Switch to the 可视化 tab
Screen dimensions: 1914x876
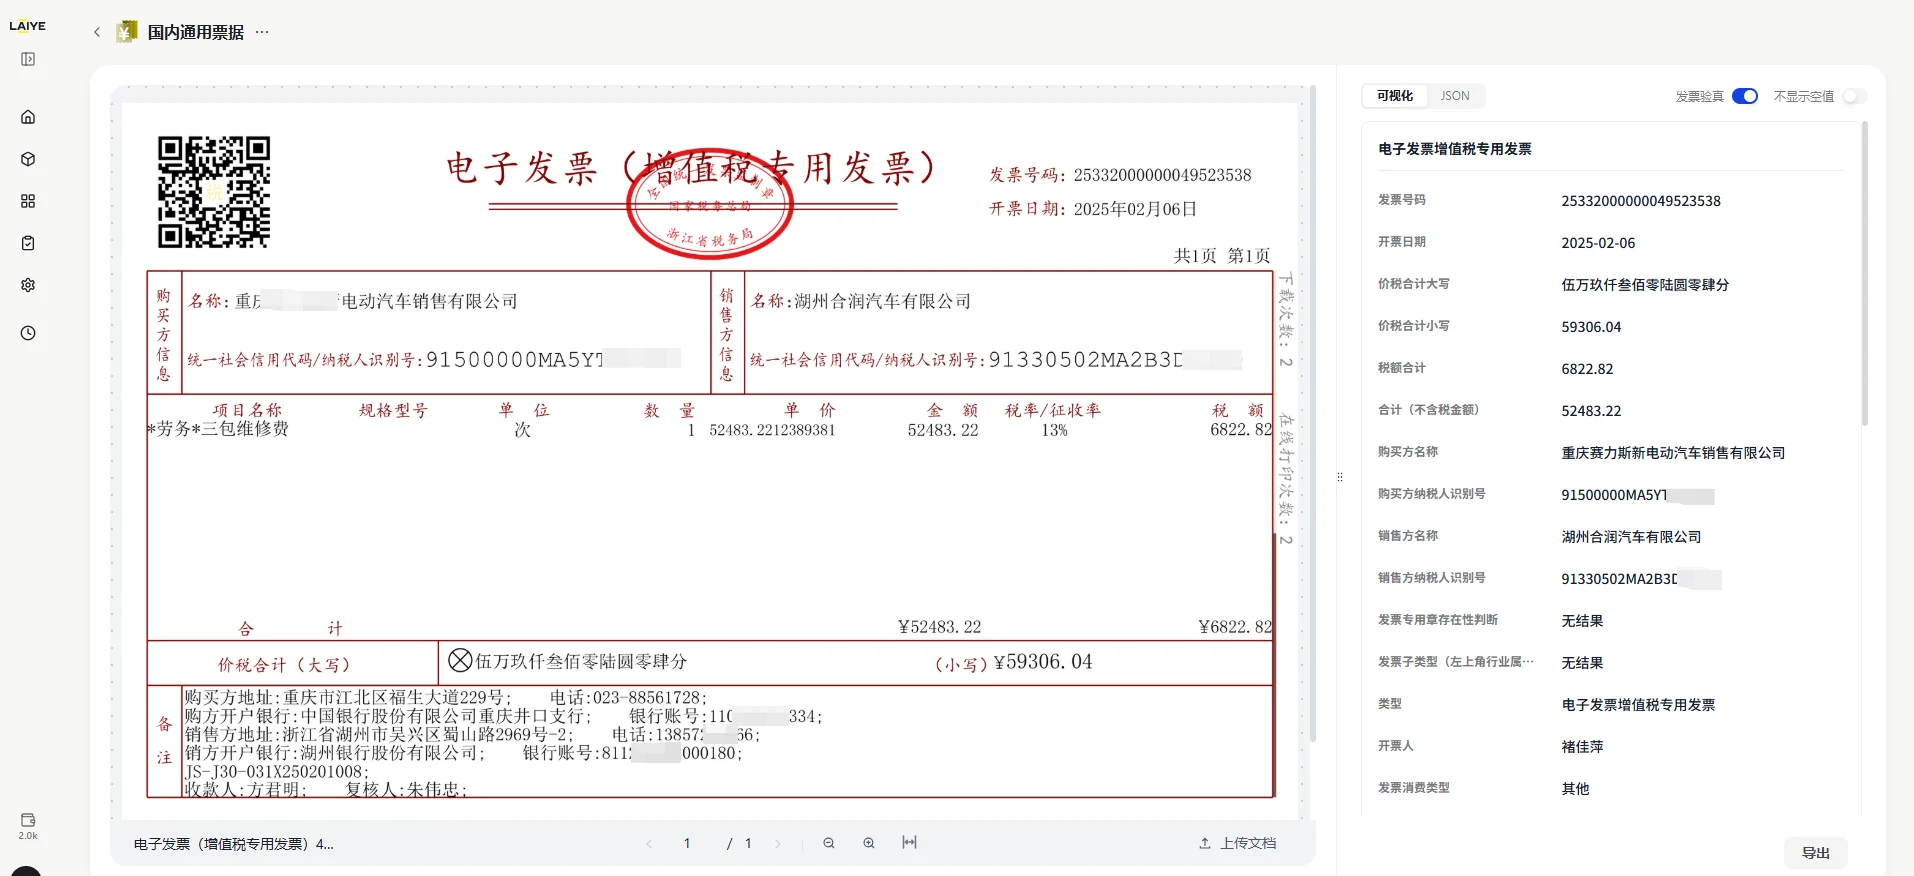1395,96
